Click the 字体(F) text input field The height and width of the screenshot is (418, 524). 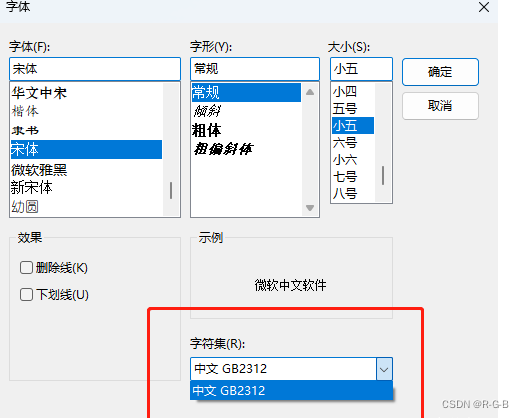click(95, 69)
